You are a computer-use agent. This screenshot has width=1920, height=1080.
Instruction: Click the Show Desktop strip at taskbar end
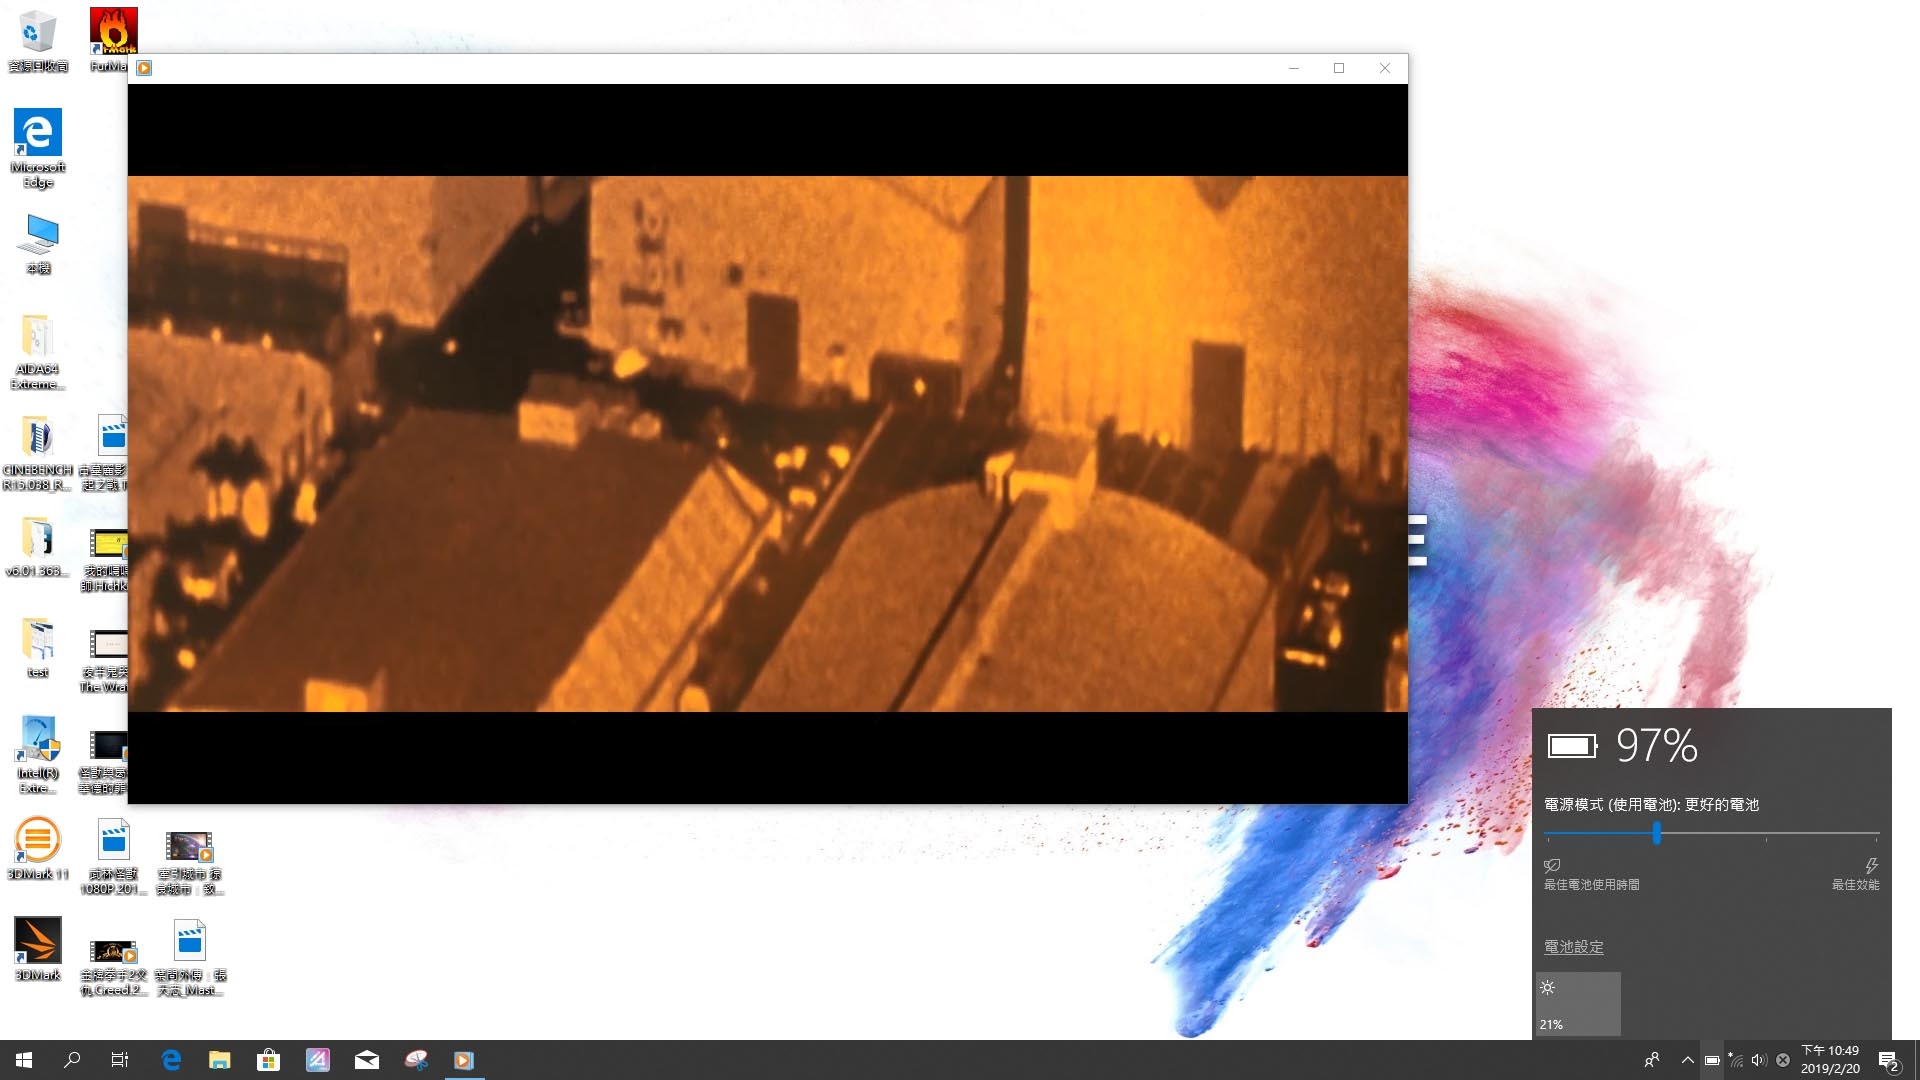pos(1916,1060)
